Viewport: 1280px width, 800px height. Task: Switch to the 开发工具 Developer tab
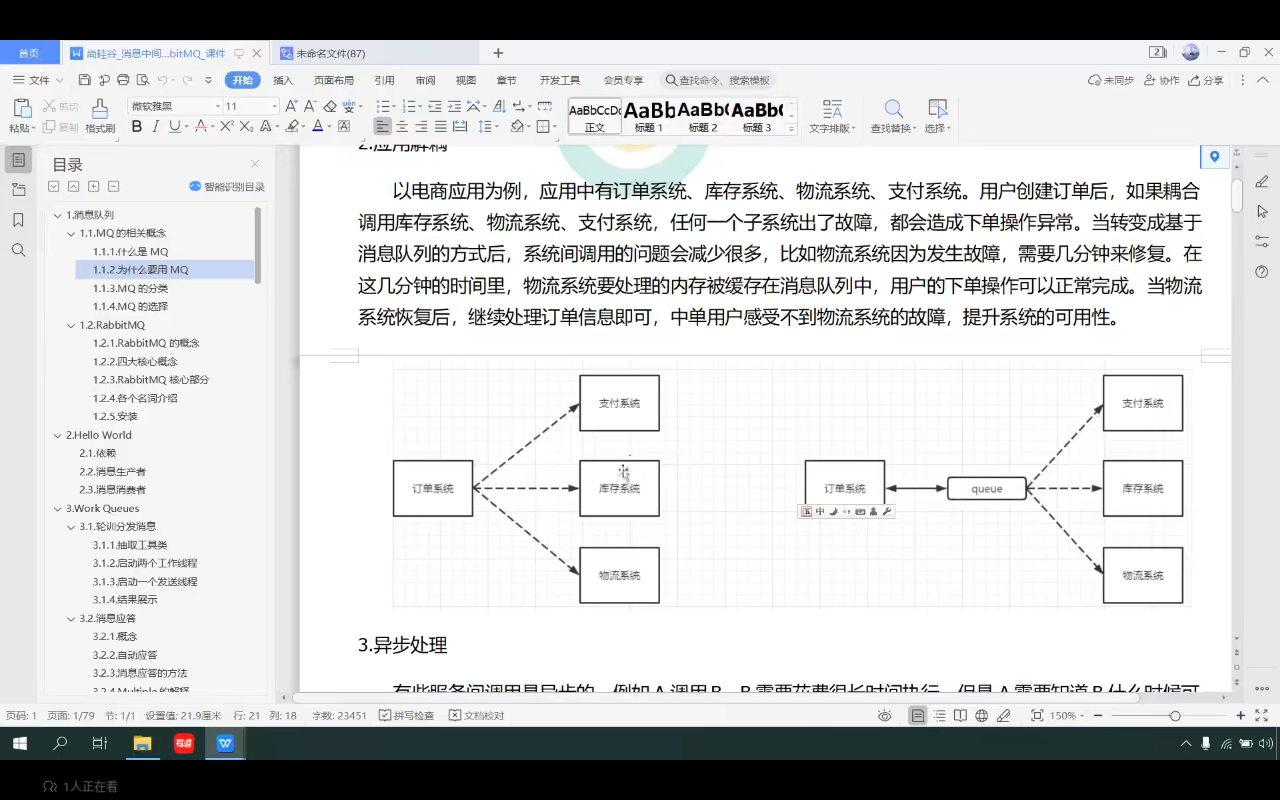click(559, 80)
